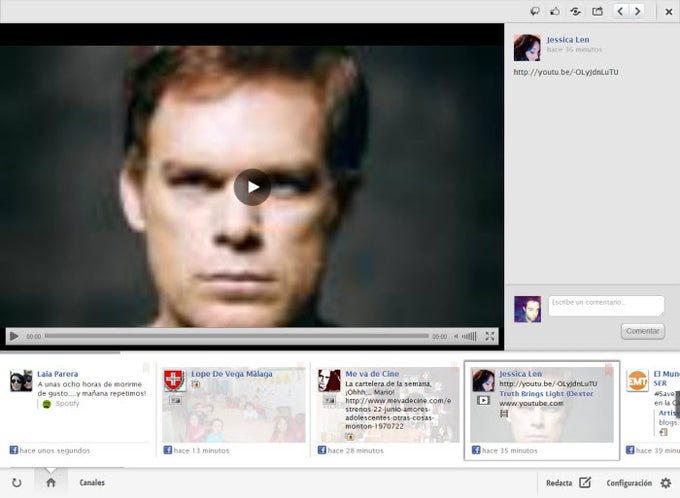Image resolution: width=680 pixels, height=498 pixels.
Task: Mute the video via speaker icon
Action: (456, 336)
